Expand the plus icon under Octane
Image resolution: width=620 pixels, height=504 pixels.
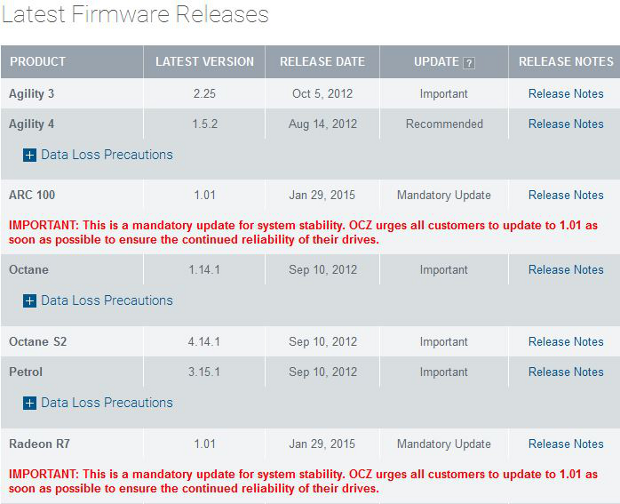point(29,301)
